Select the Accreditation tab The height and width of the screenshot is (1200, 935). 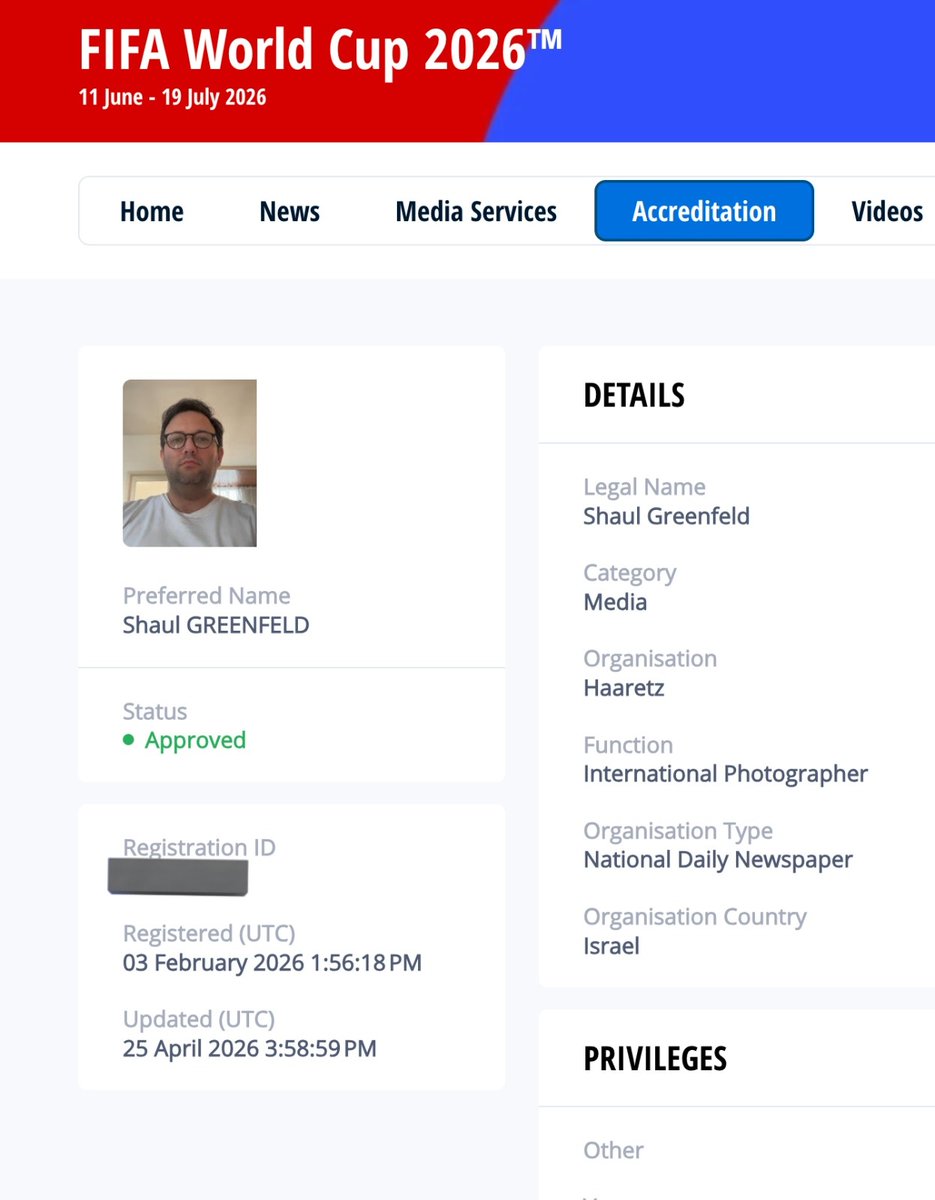(x=704, y=211)
